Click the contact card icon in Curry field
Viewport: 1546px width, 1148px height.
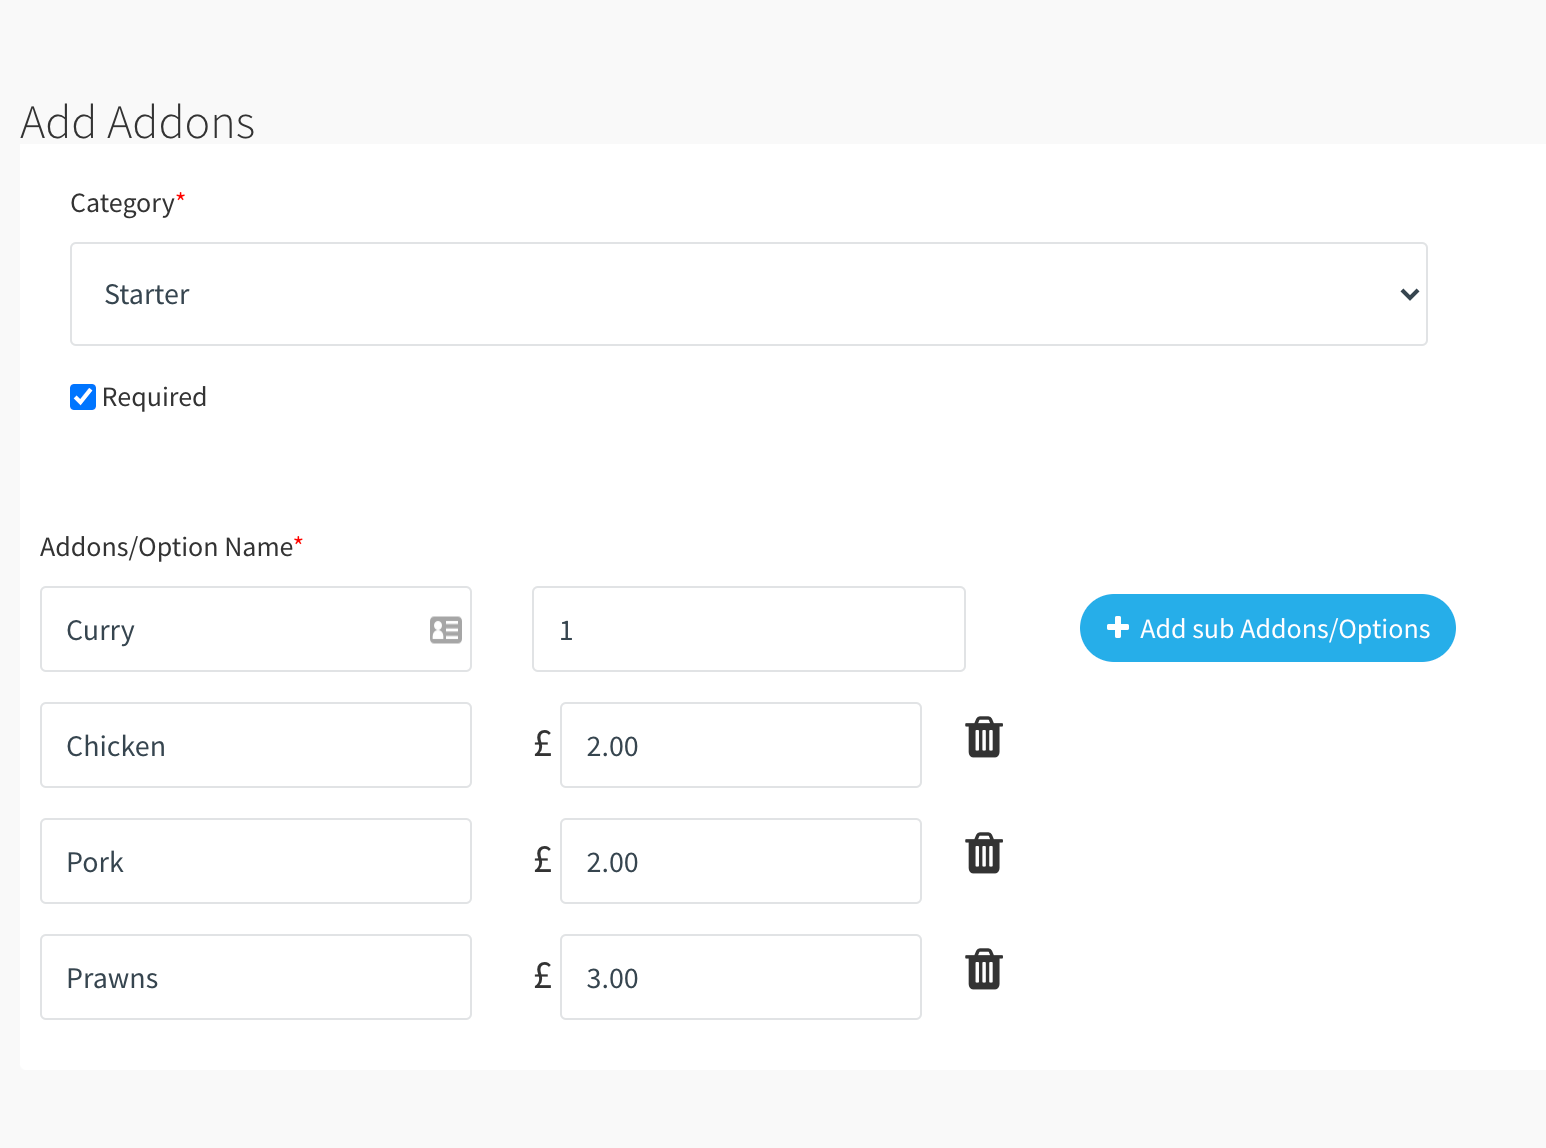pos(446,630)
